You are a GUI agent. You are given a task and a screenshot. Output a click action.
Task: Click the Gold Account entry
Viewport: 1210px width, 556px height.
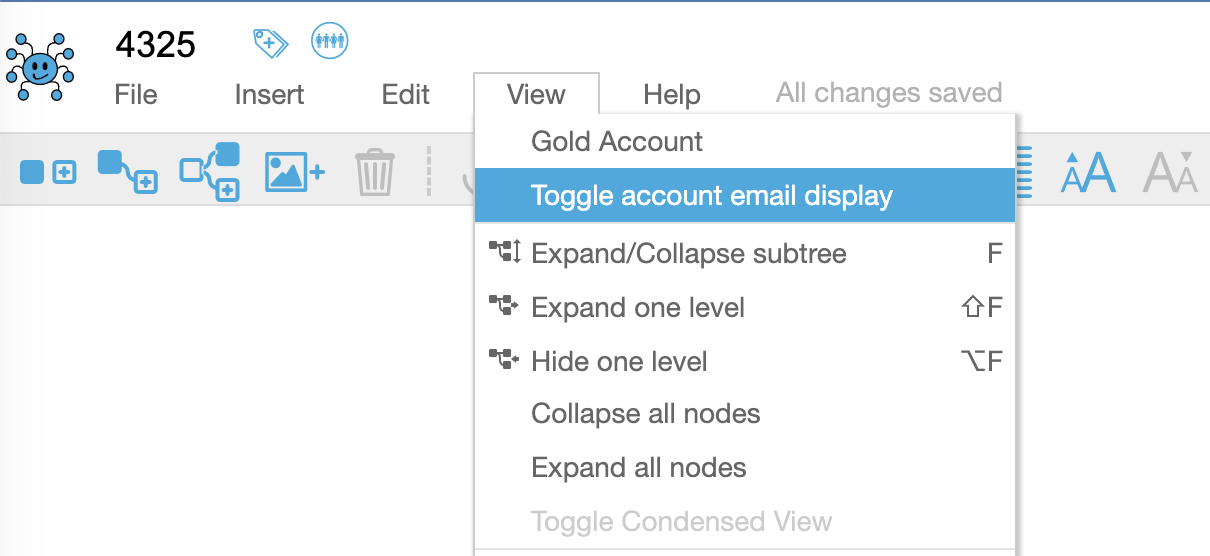pos(745,141)
